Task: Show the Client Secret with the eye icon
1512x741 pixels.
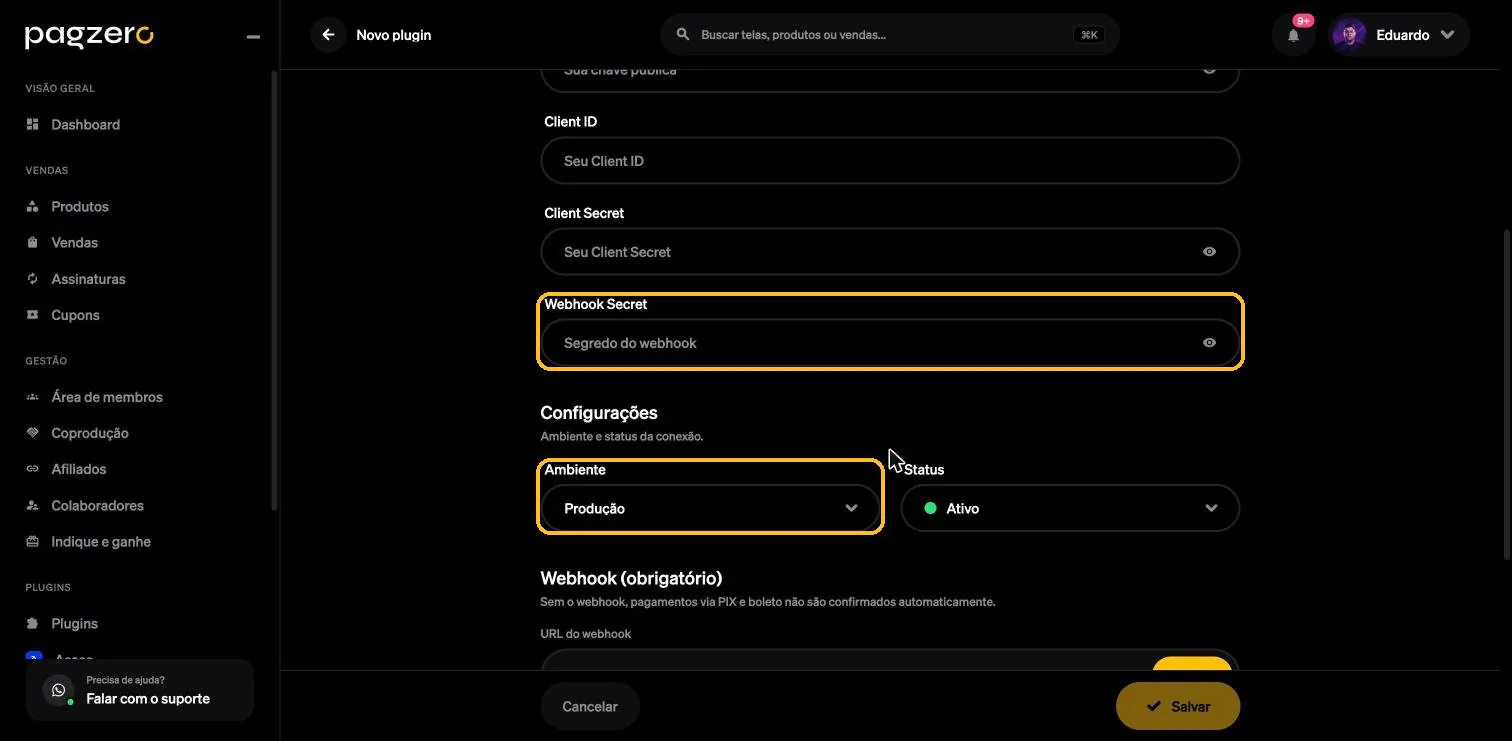Action: (1209, 252)
